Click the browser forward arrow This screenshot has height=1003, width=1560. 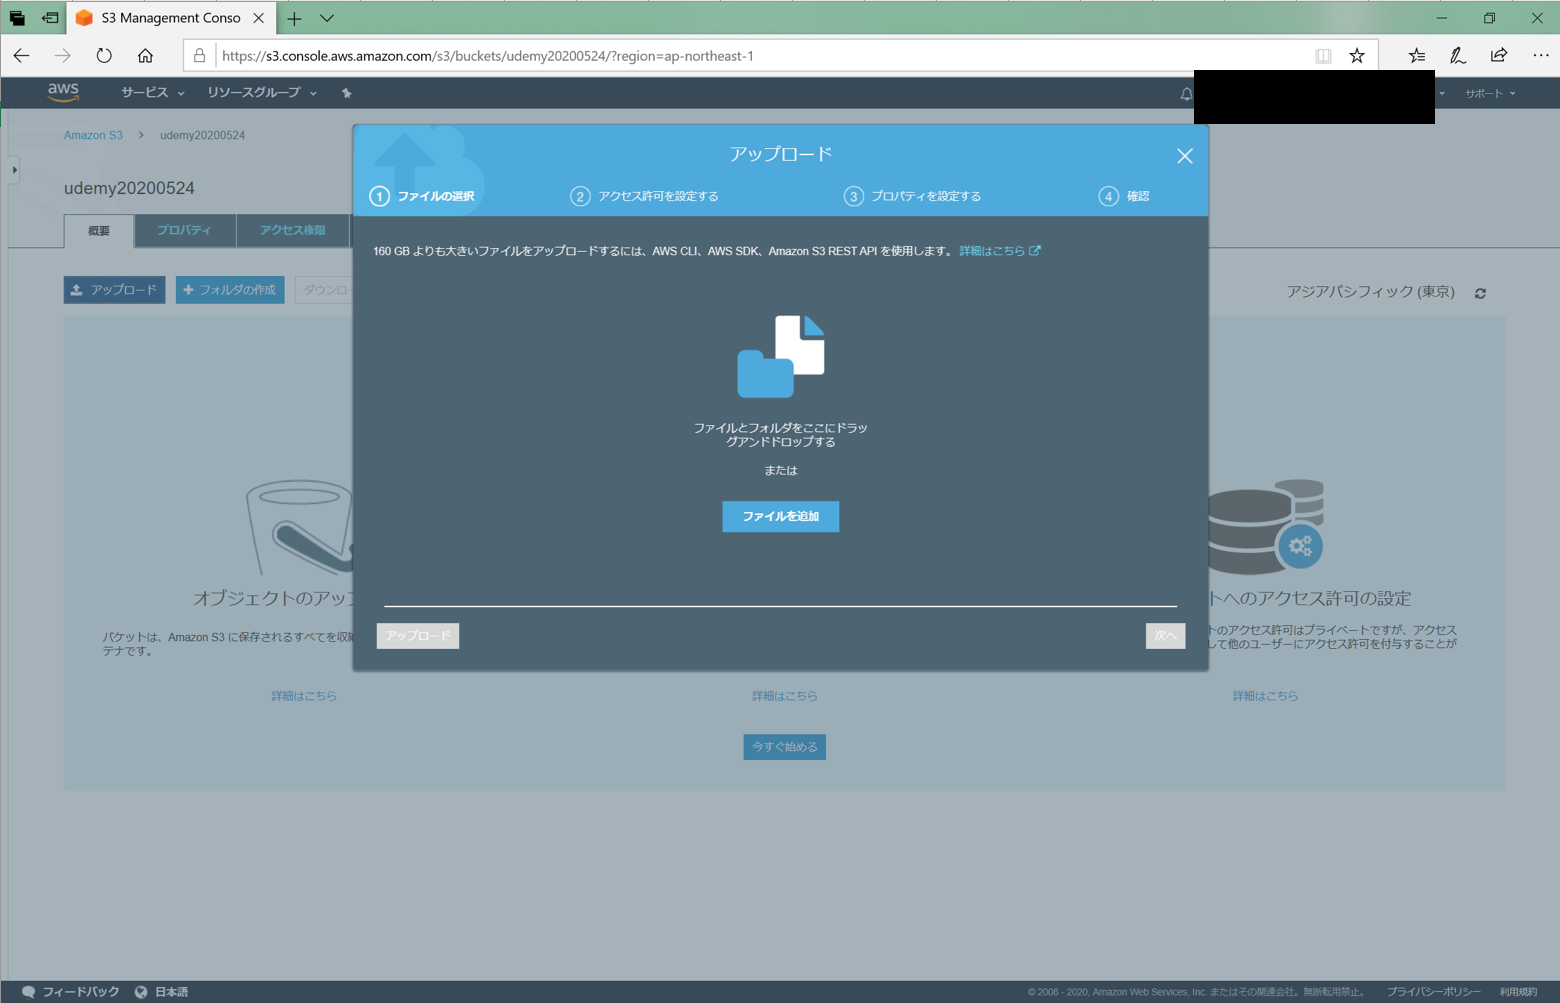tap(63, 55)
